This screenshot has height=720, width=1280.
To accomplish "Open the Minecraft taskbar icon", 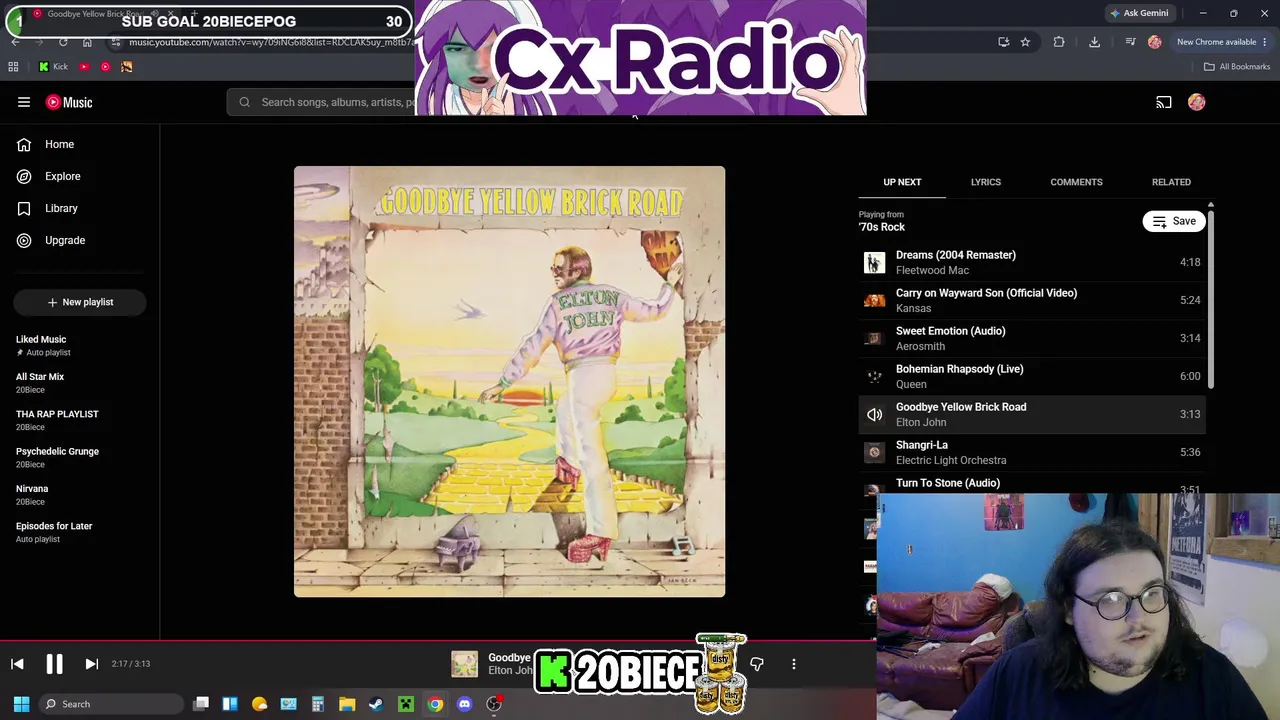I will 406,704.
